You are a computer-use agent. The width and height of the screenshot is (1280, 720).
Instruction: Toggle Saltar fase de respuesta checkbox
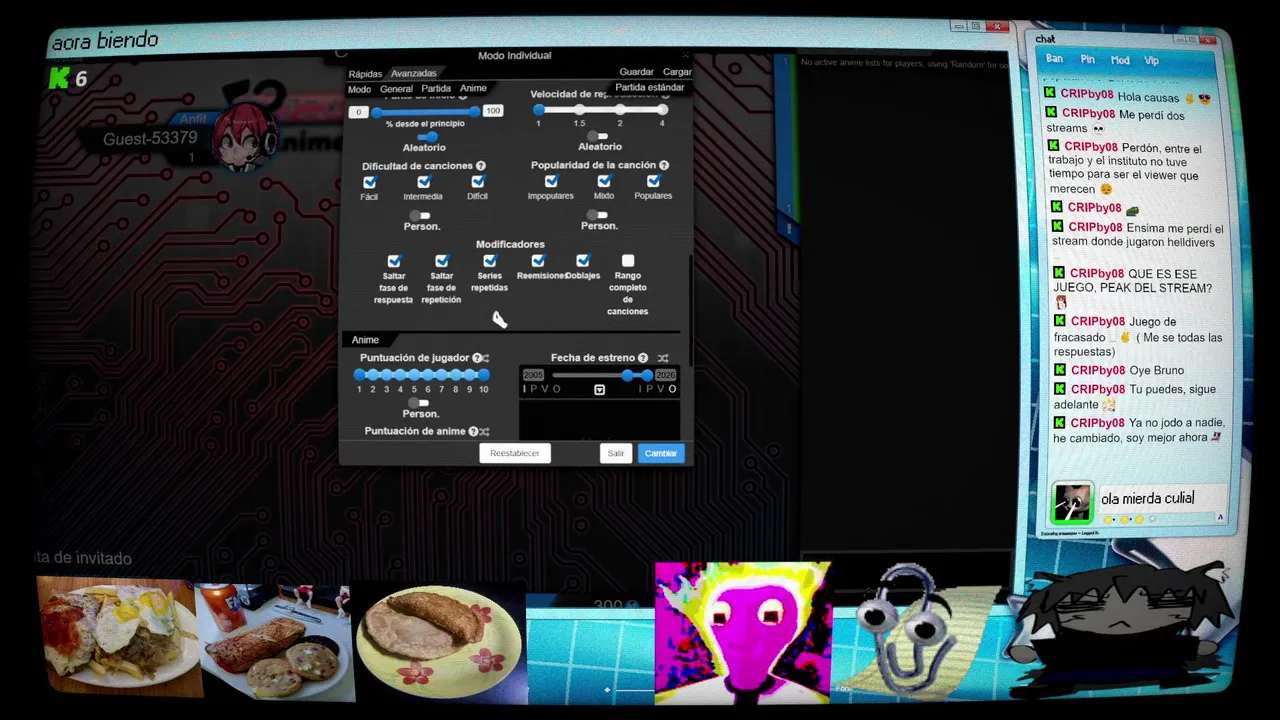tap(394, 261)
